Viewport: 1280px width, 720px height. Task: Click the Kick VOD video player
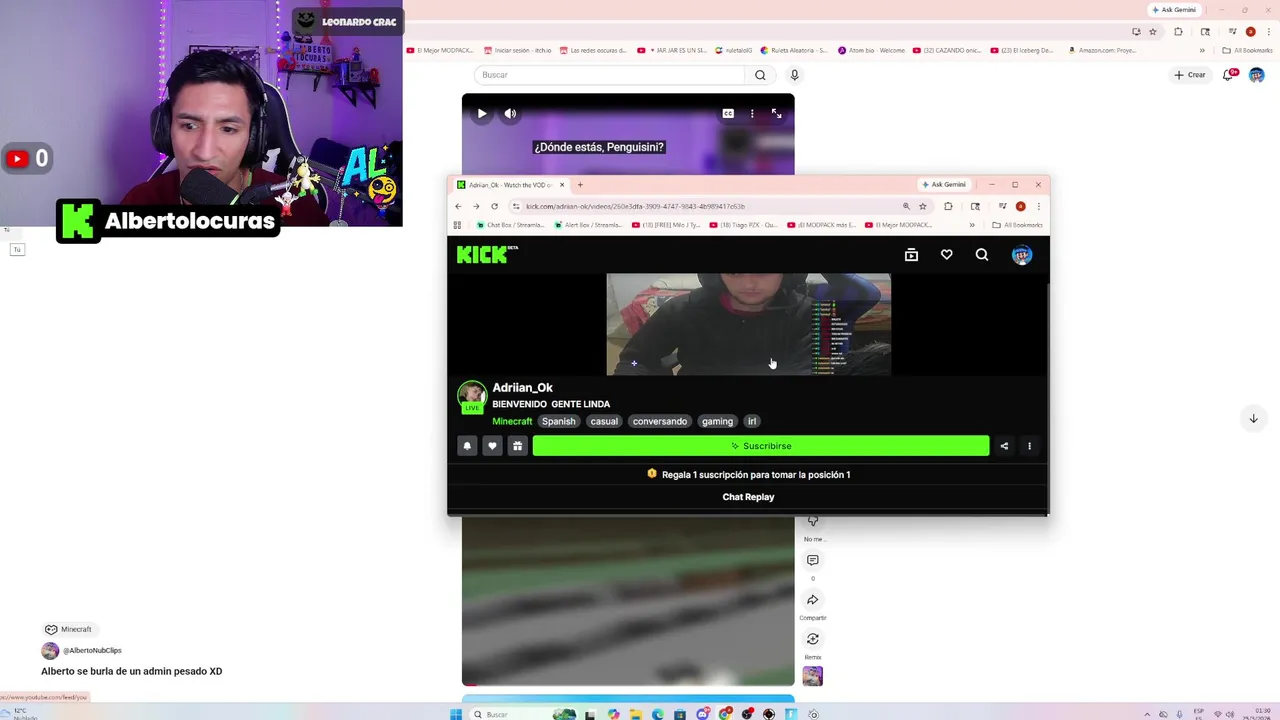(748, 324)
